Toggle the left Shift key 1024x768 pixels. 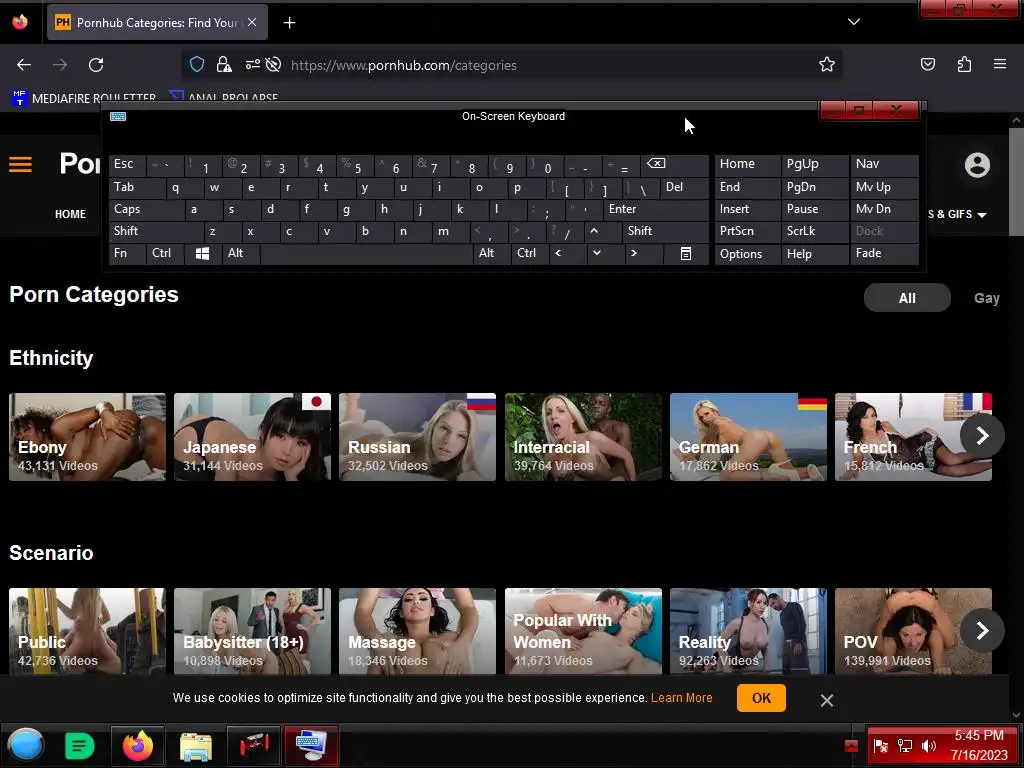156,231
